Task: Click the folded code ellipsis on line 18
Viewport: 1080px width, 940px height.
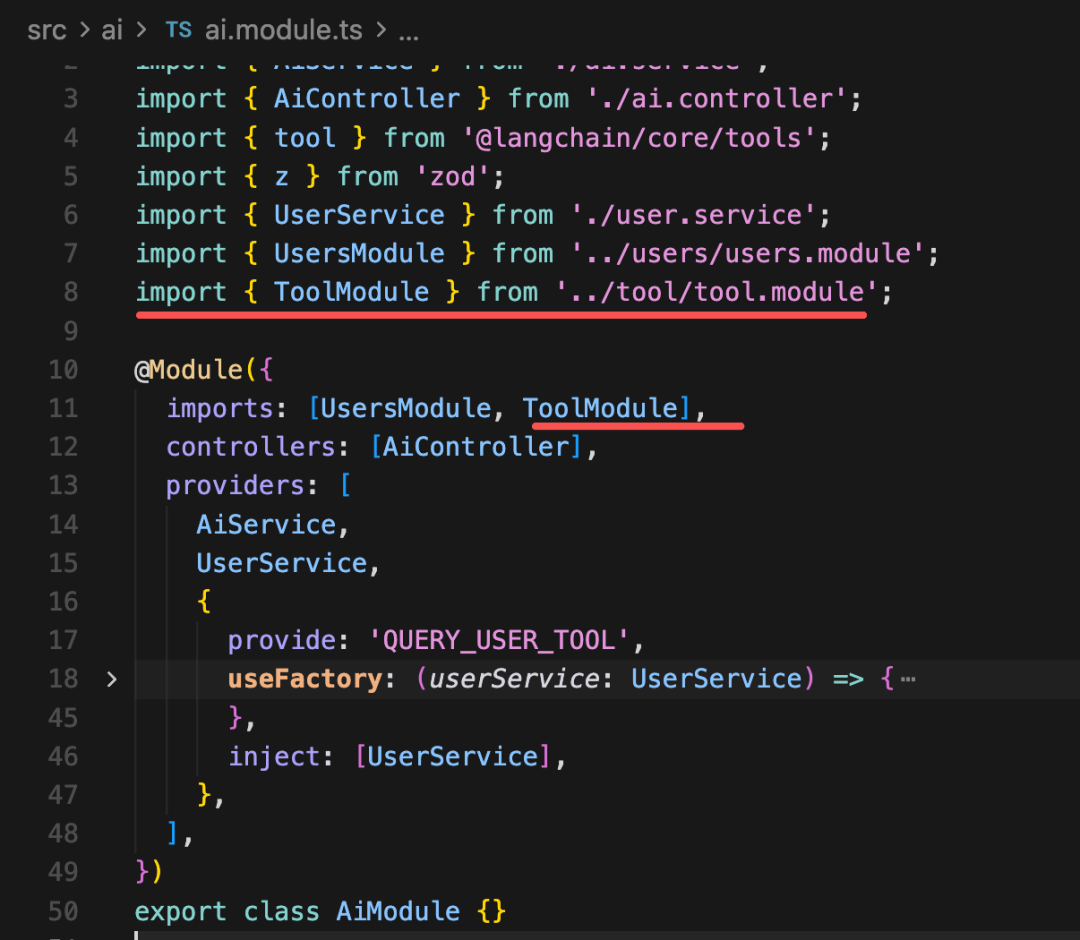Action: pos(908,680)
